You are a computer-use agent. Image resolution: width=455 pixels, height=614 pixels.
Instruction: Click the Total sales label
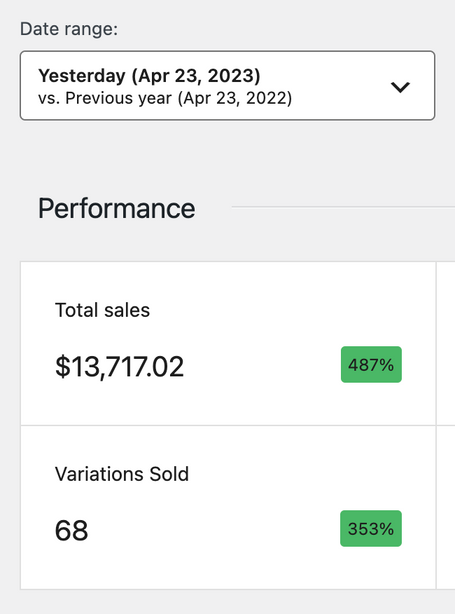102,310
